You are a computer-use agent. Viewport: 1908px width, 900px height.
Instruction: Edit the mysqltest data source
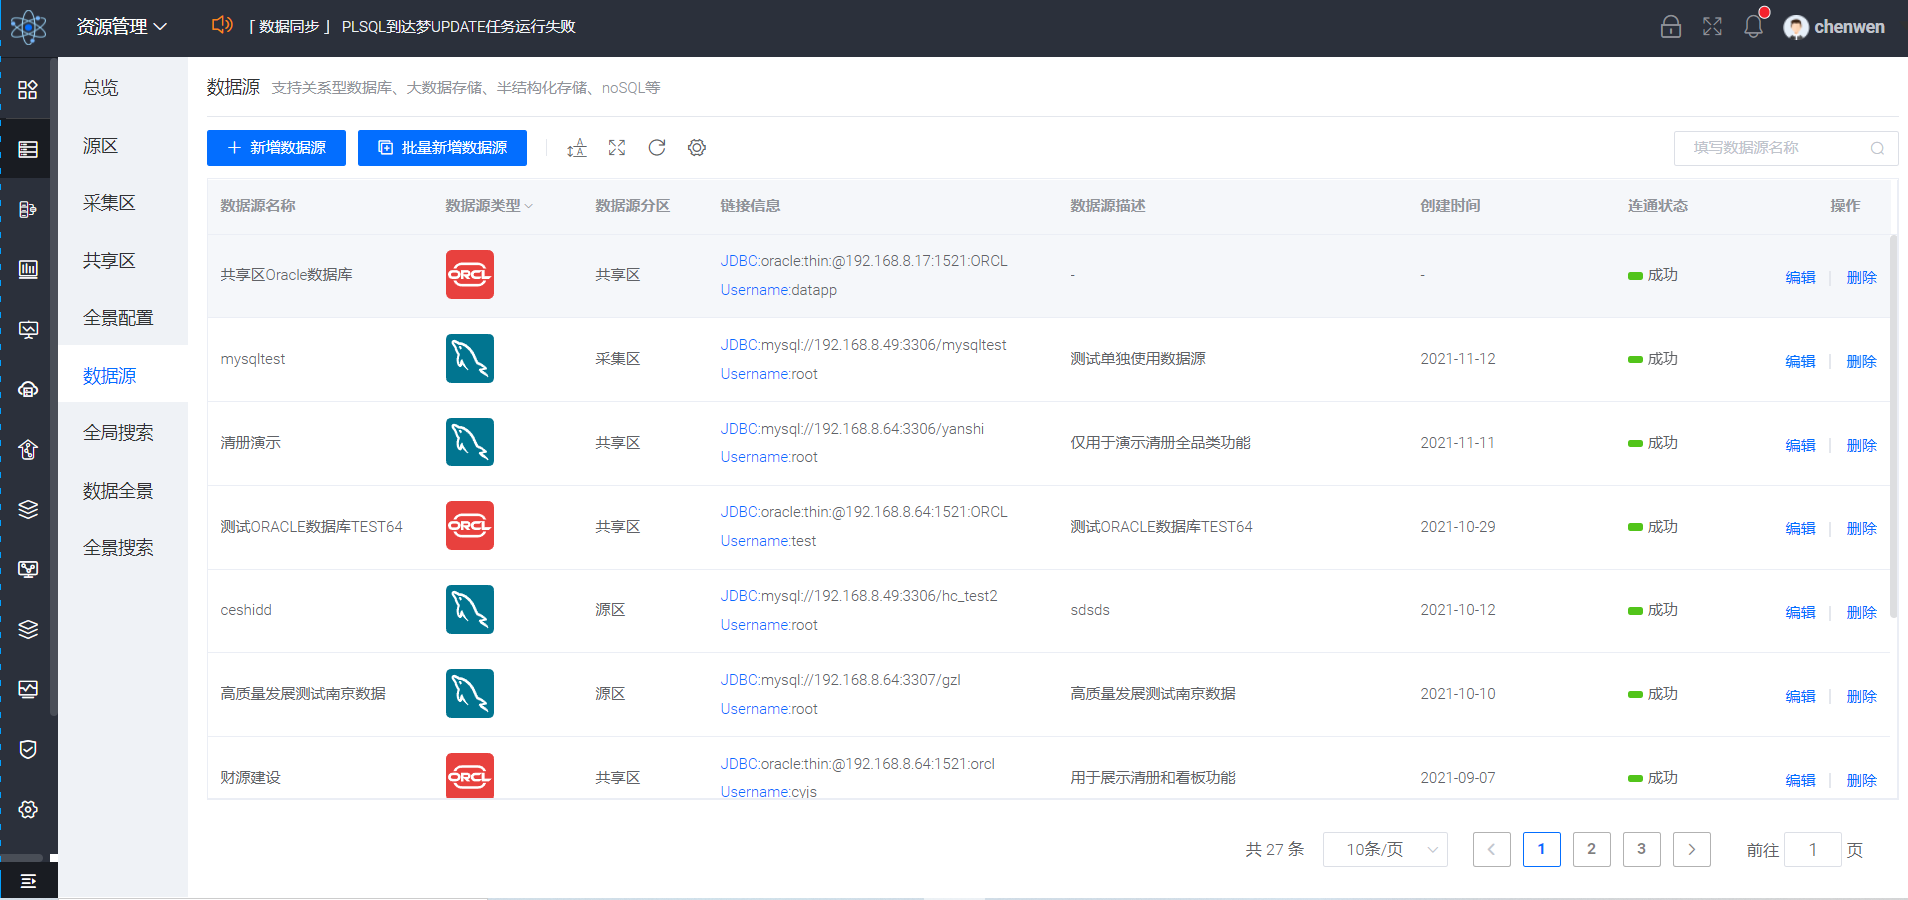tap(1800, 362)
